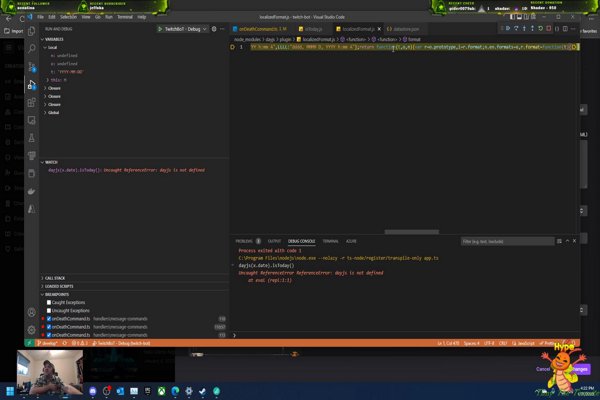
Task: Disable second onDeathCommand.ts breakpoint
Action: coord(49,327)
